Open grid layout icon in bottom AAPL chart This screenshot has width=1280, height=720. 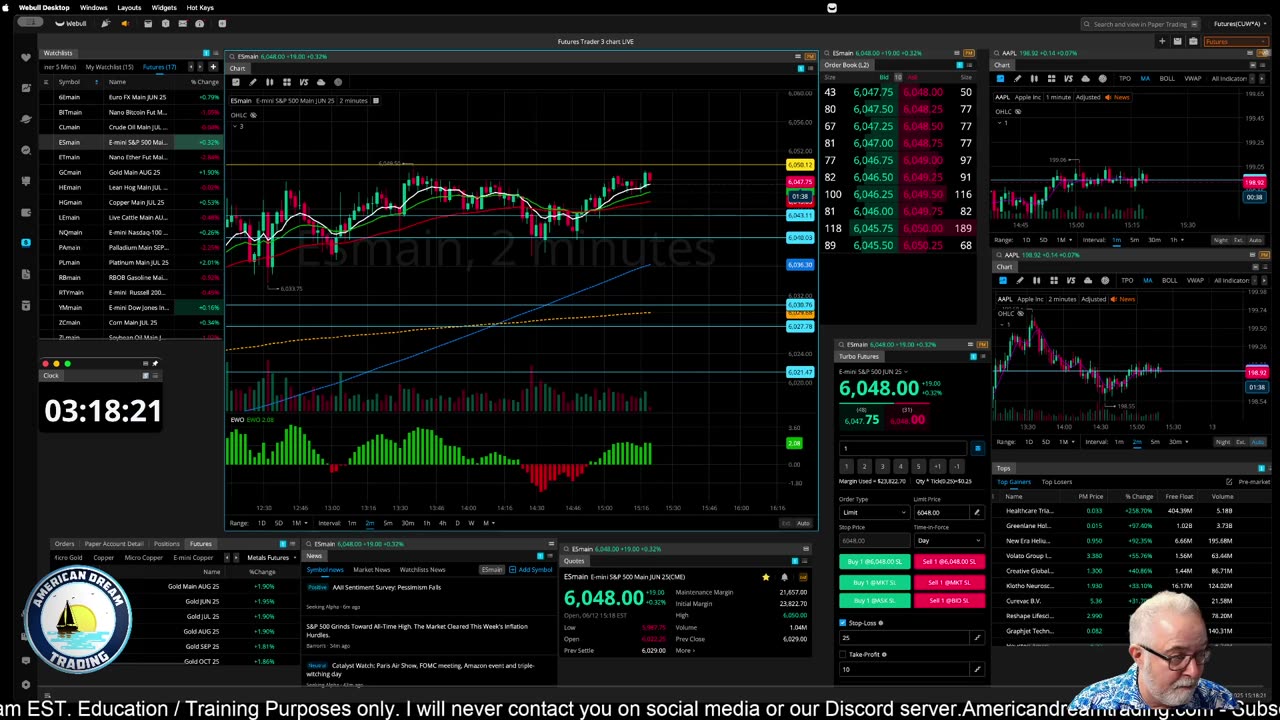pos(1053,280)
